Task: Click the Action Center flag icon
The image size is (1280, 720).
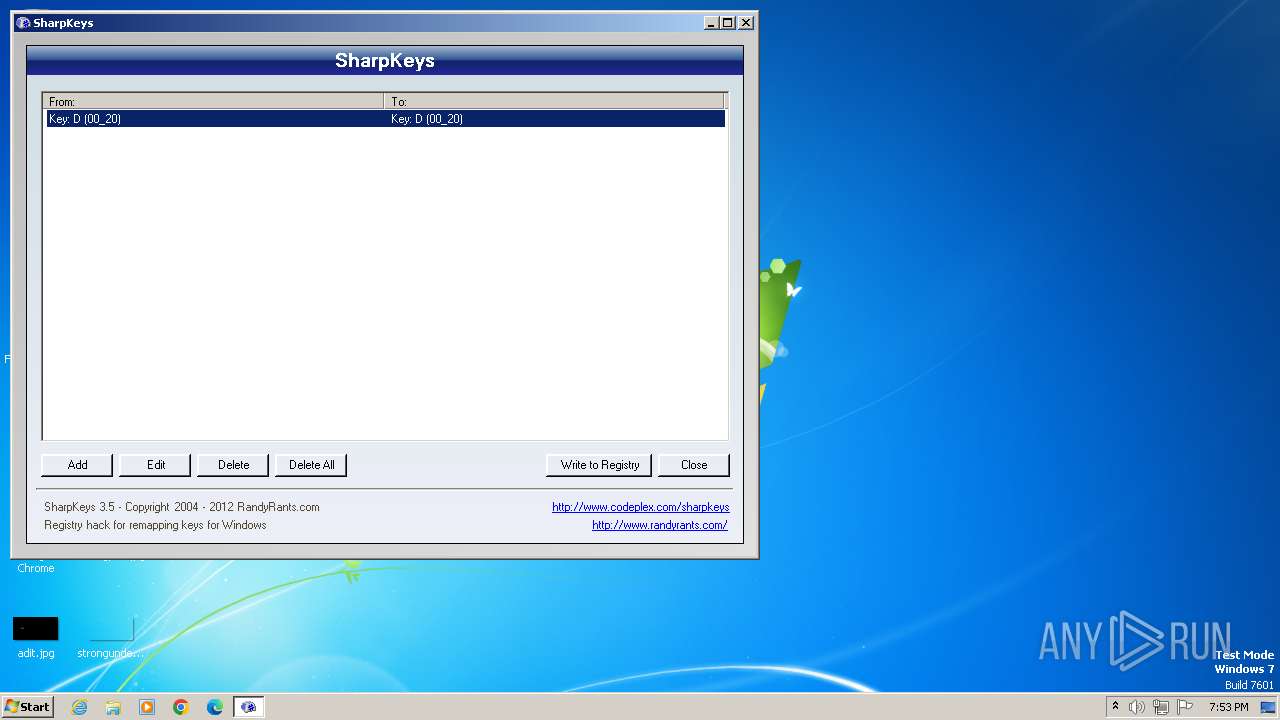Action: click(1185, 707)
